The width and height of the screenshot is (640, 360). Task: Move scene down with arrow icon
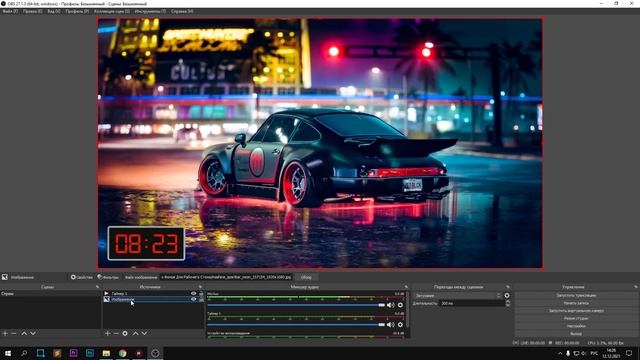point(33,333)
